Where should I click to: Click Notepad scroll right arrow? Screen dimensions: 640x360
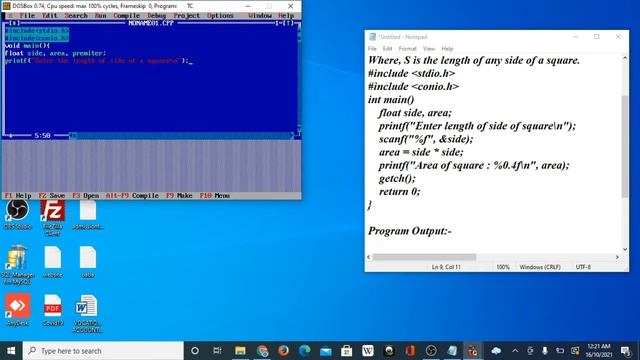[x=617, y=257]
